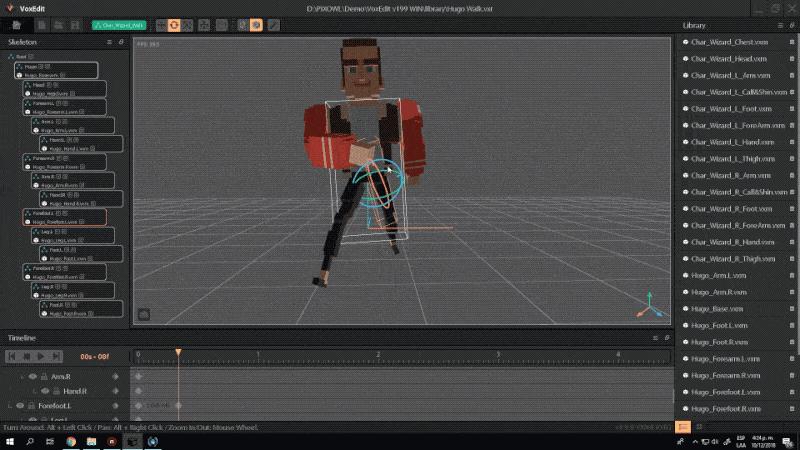Hide the Hand.R timeline track
800x450 pixels.
46,391
